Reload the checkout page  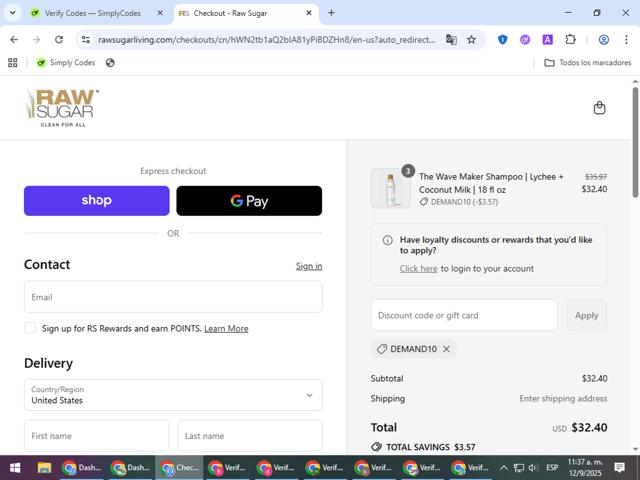tap(59, 40)
